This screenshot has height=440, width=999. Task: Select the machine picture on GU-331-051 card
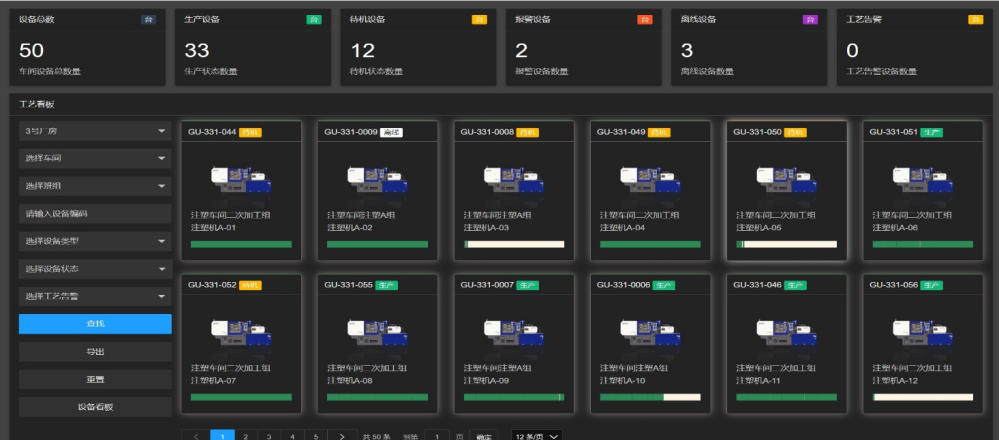click(x=922, y=180)
